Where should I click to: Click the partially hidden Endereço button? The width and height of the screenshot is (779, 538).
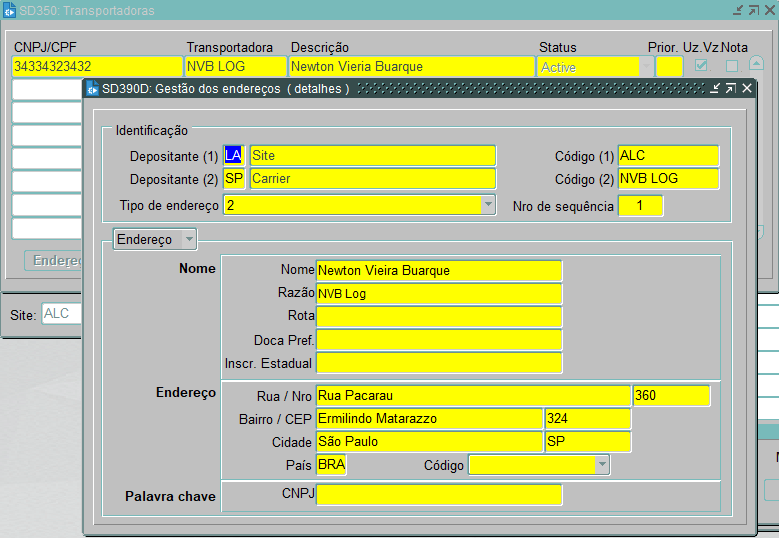[54, 260]
